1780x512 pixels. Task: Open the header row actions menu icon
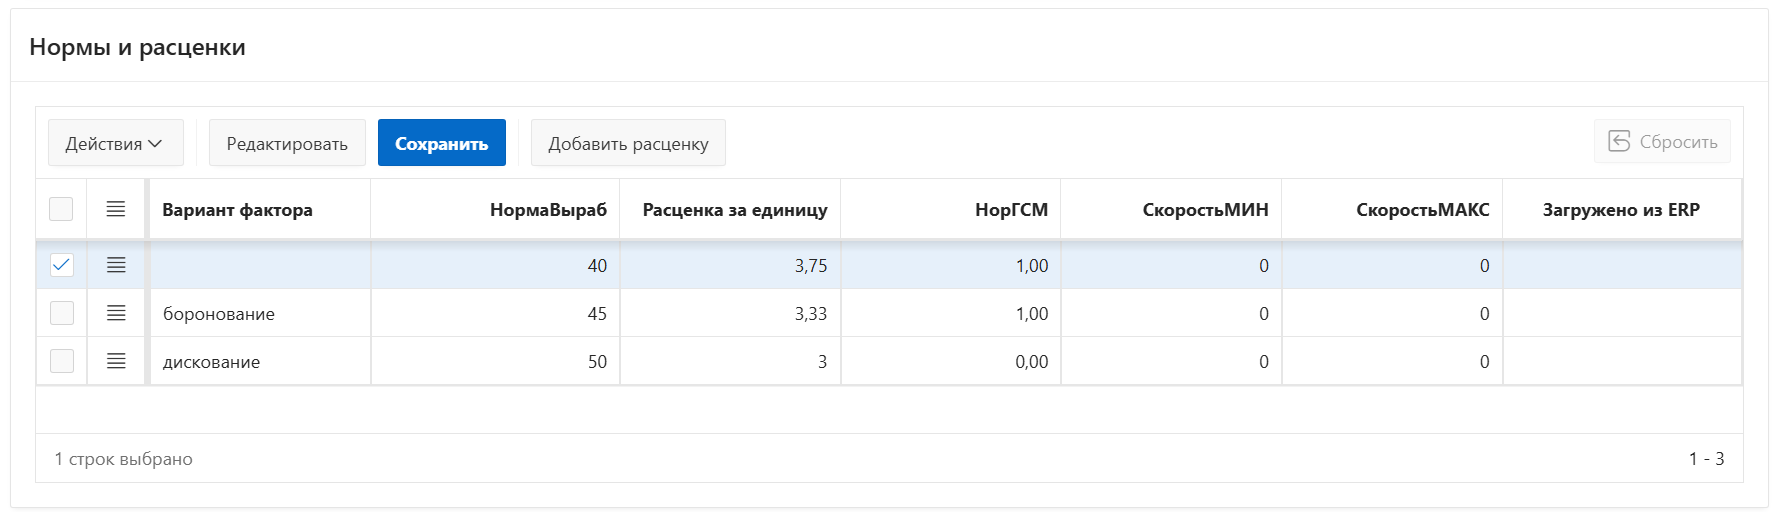116,209
